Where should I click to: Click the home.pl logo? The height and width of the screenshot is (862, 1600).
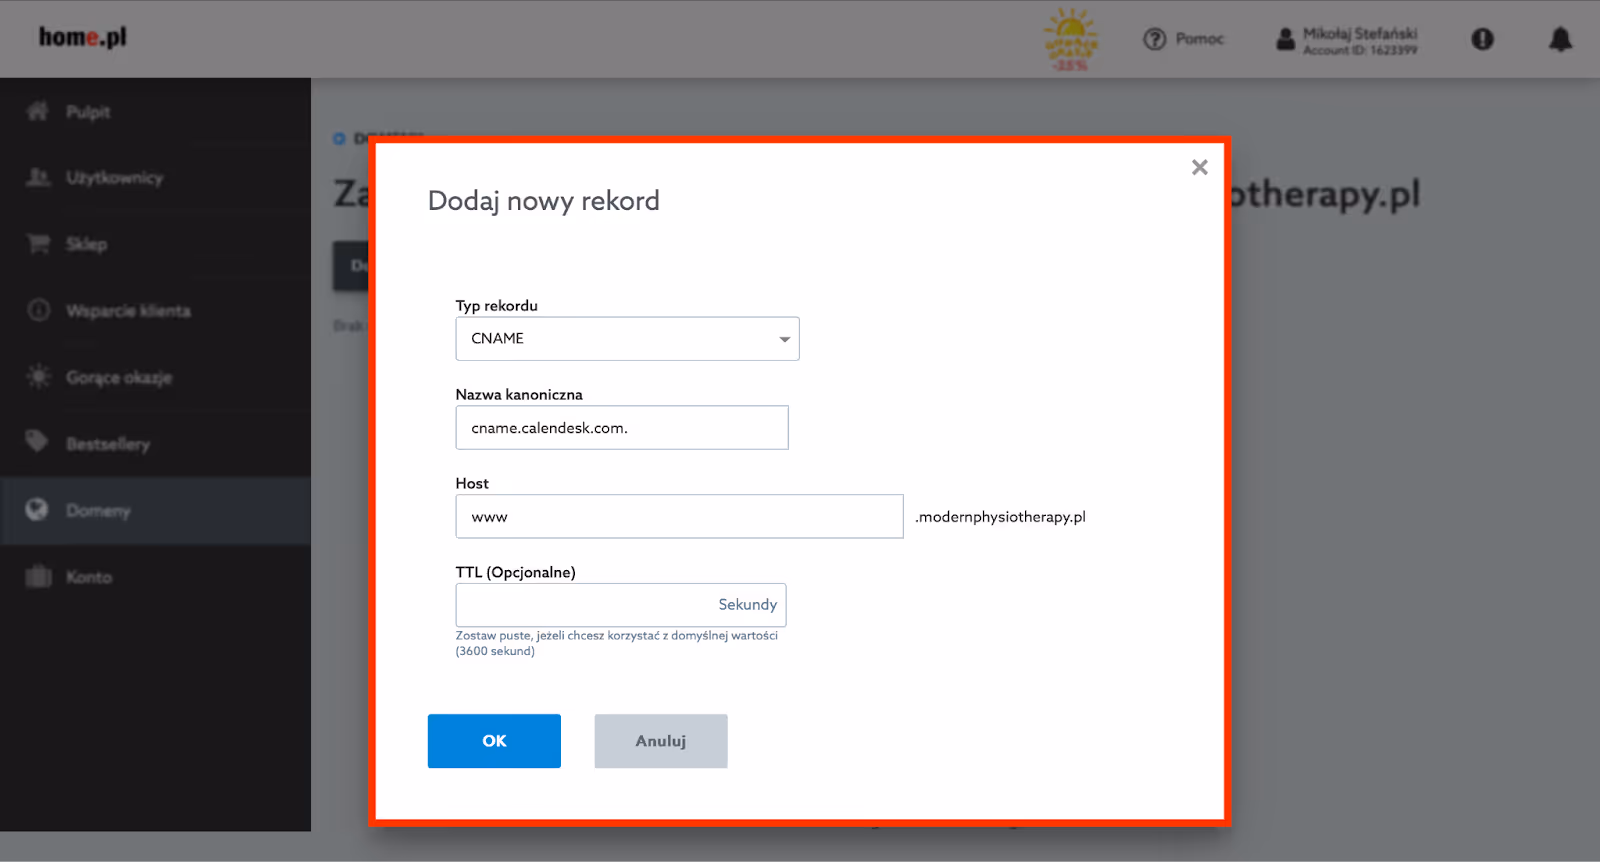[x=83, y=37]
